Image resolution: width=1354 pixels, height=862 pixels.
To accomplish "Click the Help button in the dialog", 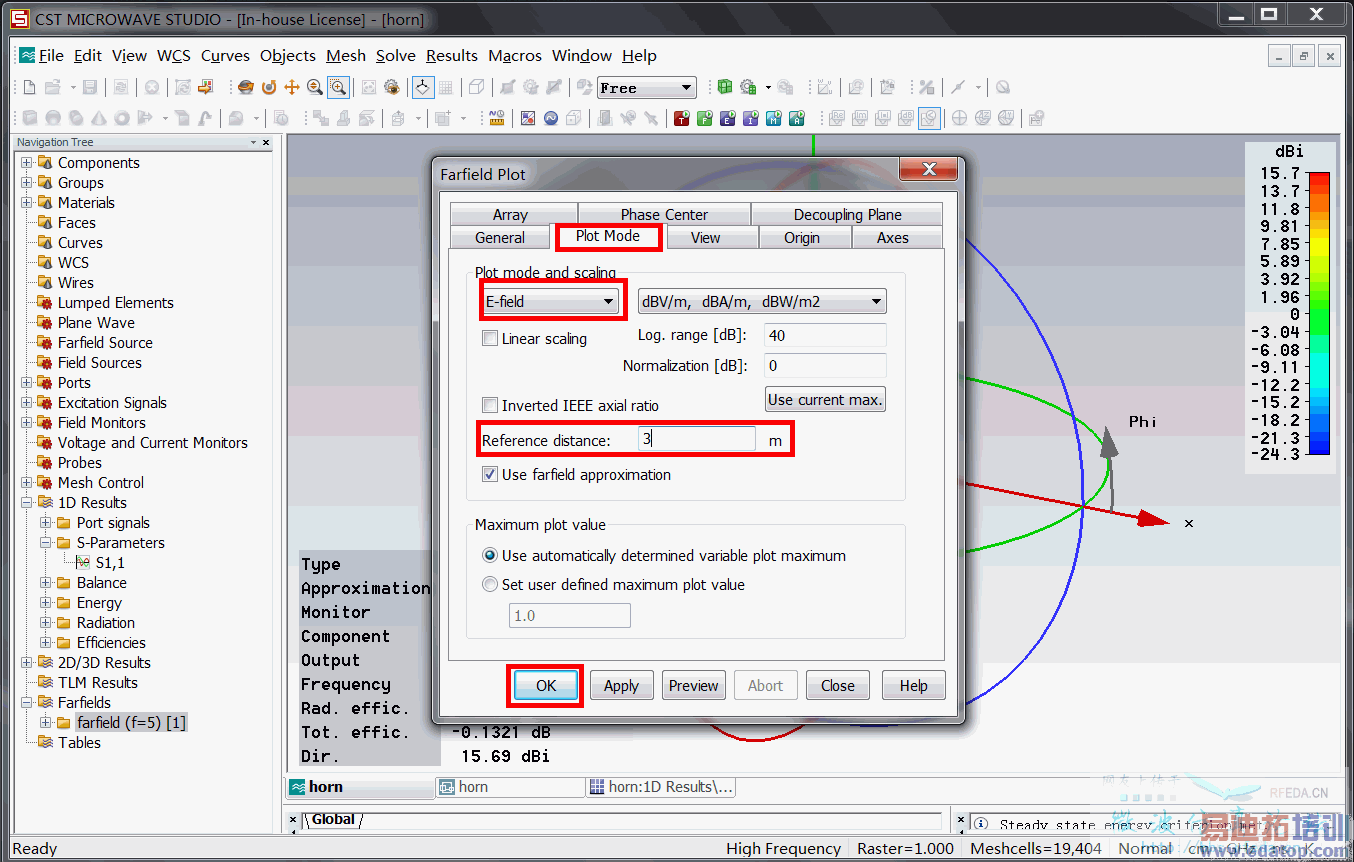I will click(914, 686).
